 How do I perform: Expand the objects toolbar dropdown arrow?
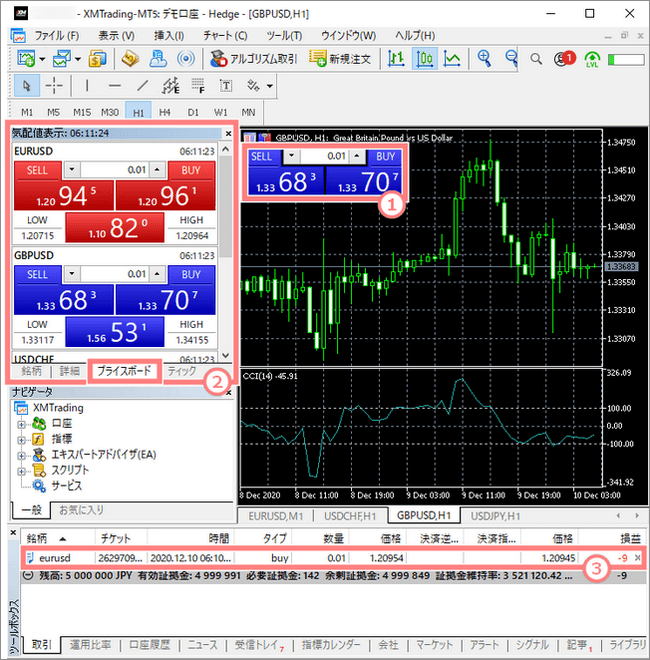click(269, 86)
